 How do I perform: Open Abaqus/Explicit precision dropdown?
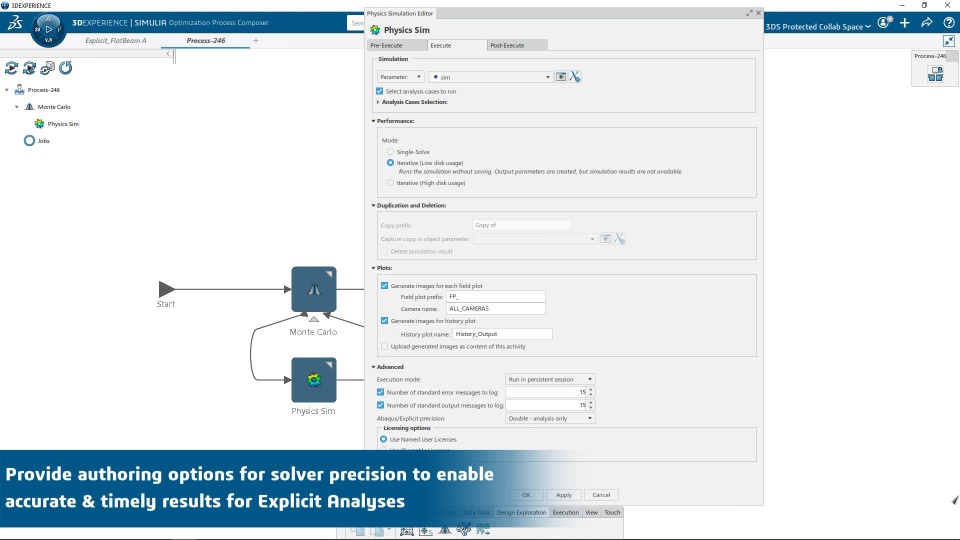pyautogui.click(x=550, y=418)
